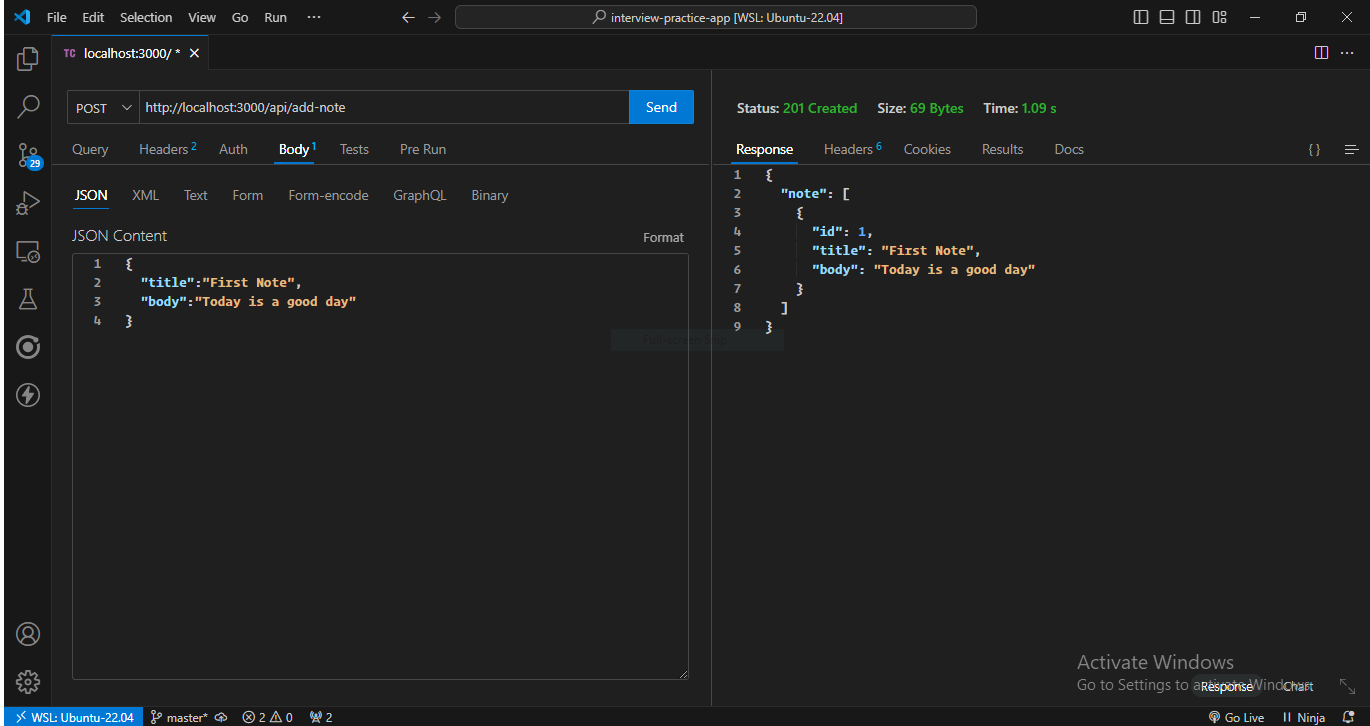The width and height of the screenshot is (1370, 726).
Task: Open the Remote Explorer icon
Action: coord(28,252)
